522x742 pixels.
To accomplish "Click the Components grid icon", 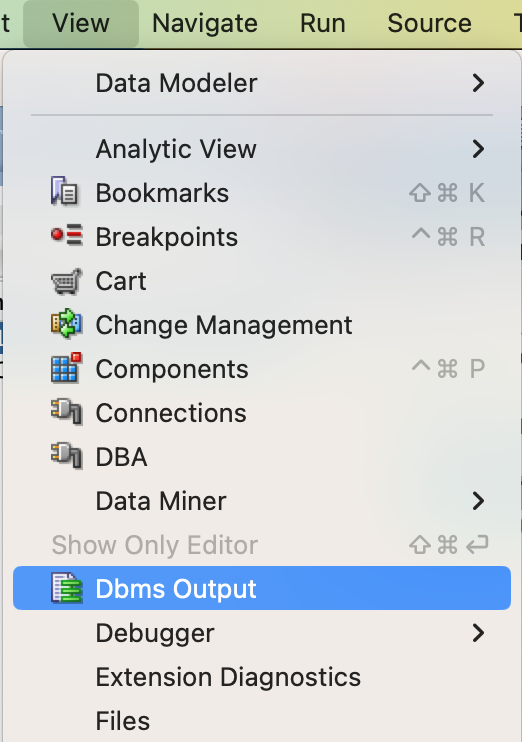I will pos(66,367).
